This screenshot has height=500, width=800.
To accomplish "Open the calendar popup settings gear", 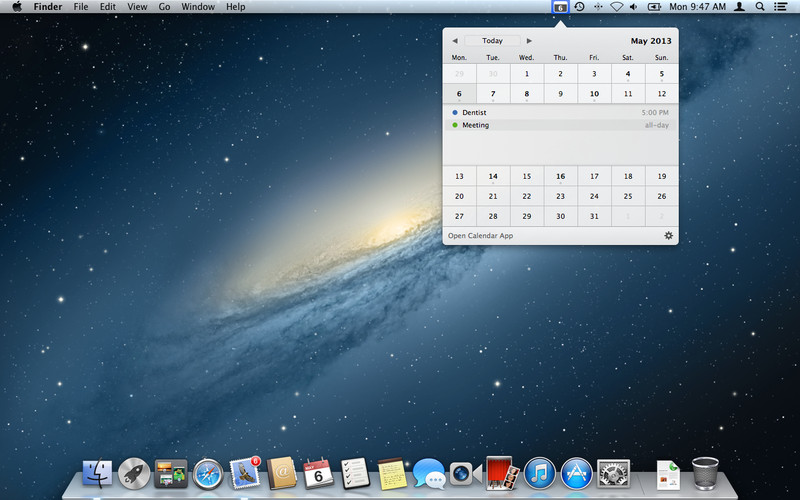I will coord(668,235).
